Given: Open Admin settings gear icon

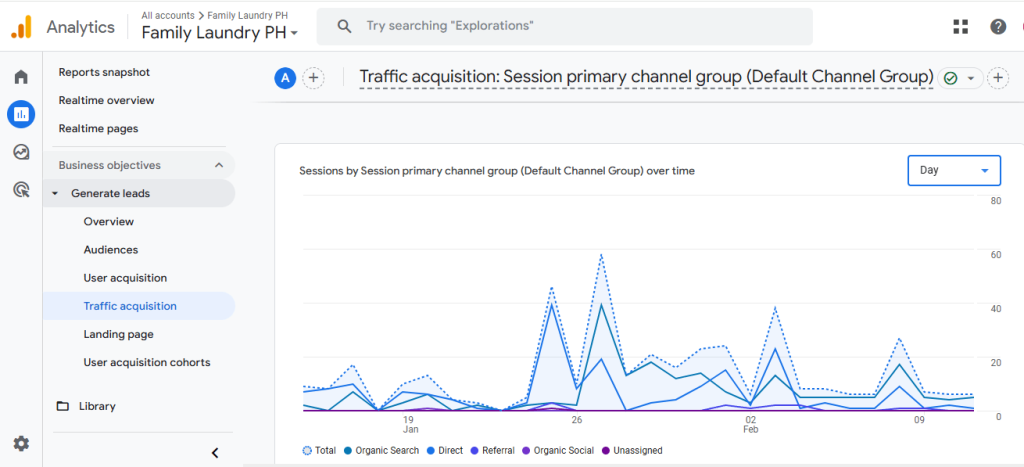Looking at the screenshot, I should pyautogui.click(x=21, y=443).
